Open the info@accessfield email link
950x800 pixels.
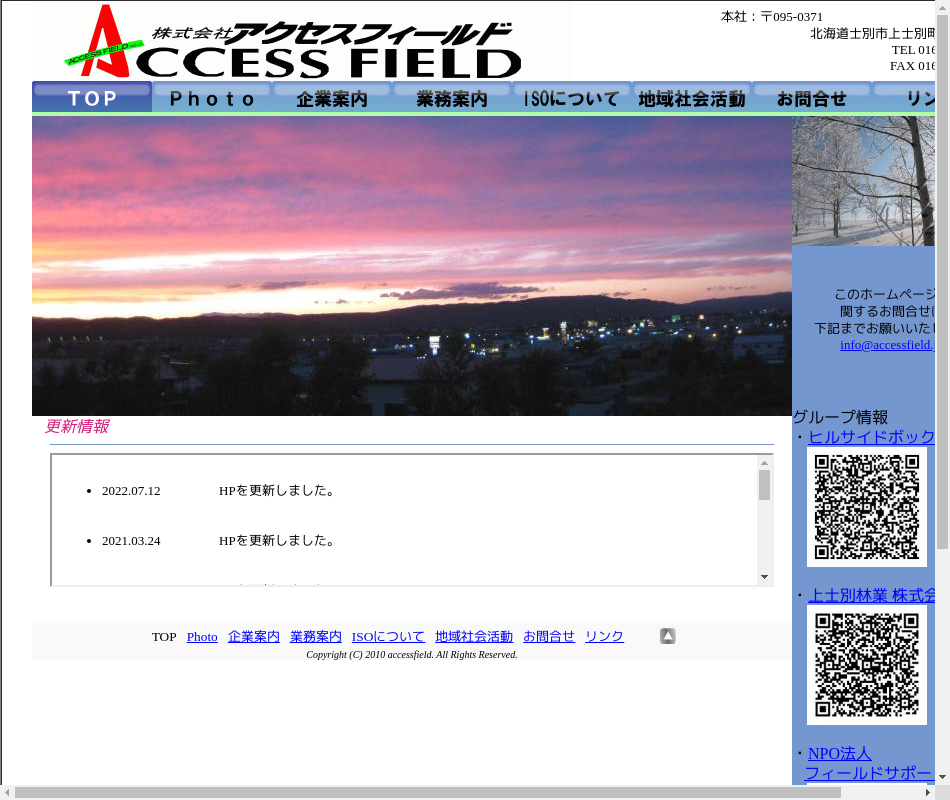tap(886, 345)
